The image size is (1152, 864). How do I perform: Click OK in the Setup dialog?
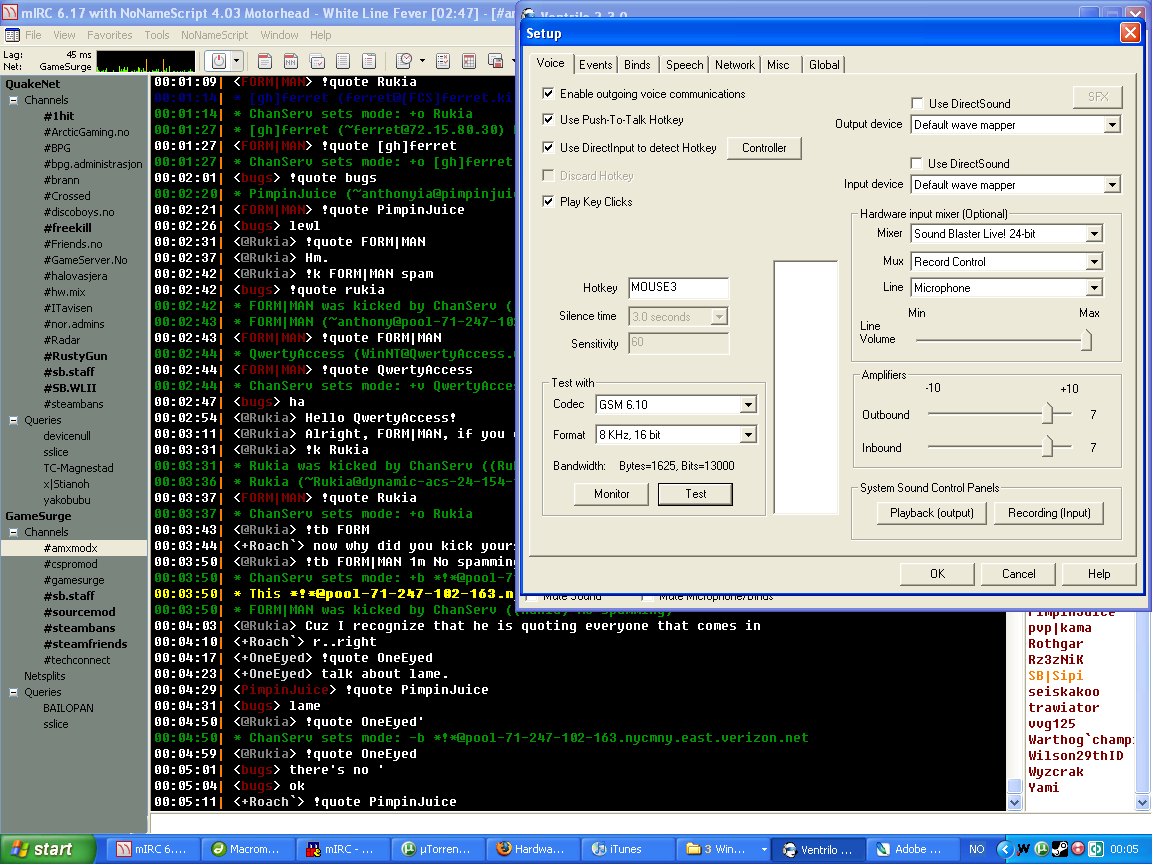pos(937,574)
